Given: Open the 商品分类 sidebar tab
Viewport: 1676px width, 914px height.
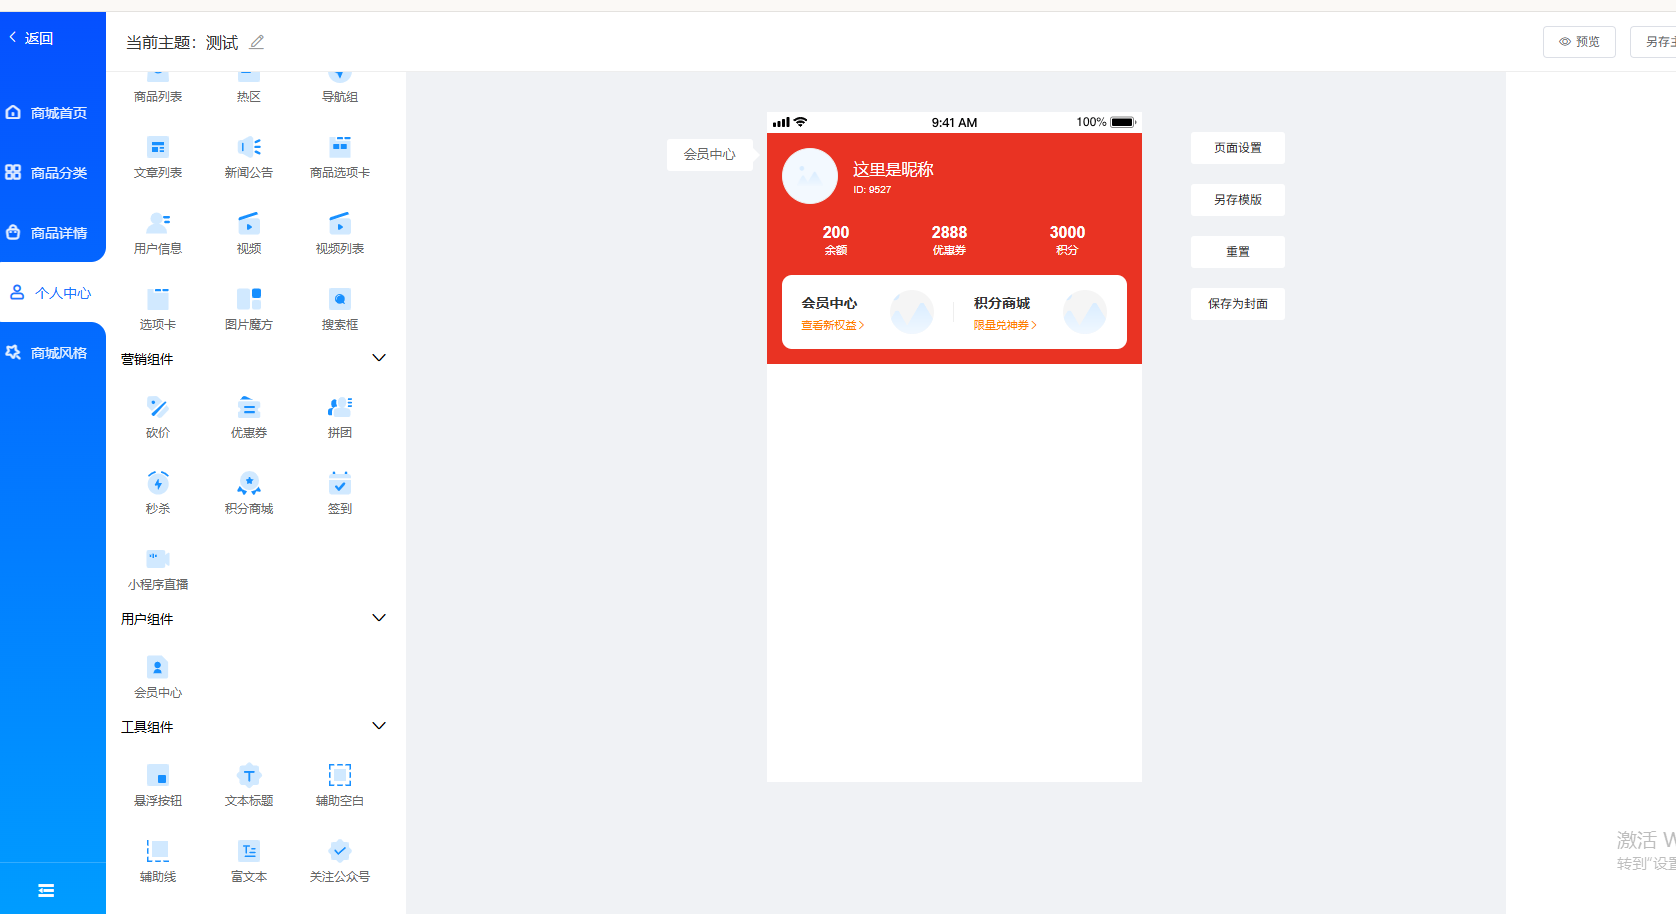Looking at the screenshot, I should pos(53,173).
